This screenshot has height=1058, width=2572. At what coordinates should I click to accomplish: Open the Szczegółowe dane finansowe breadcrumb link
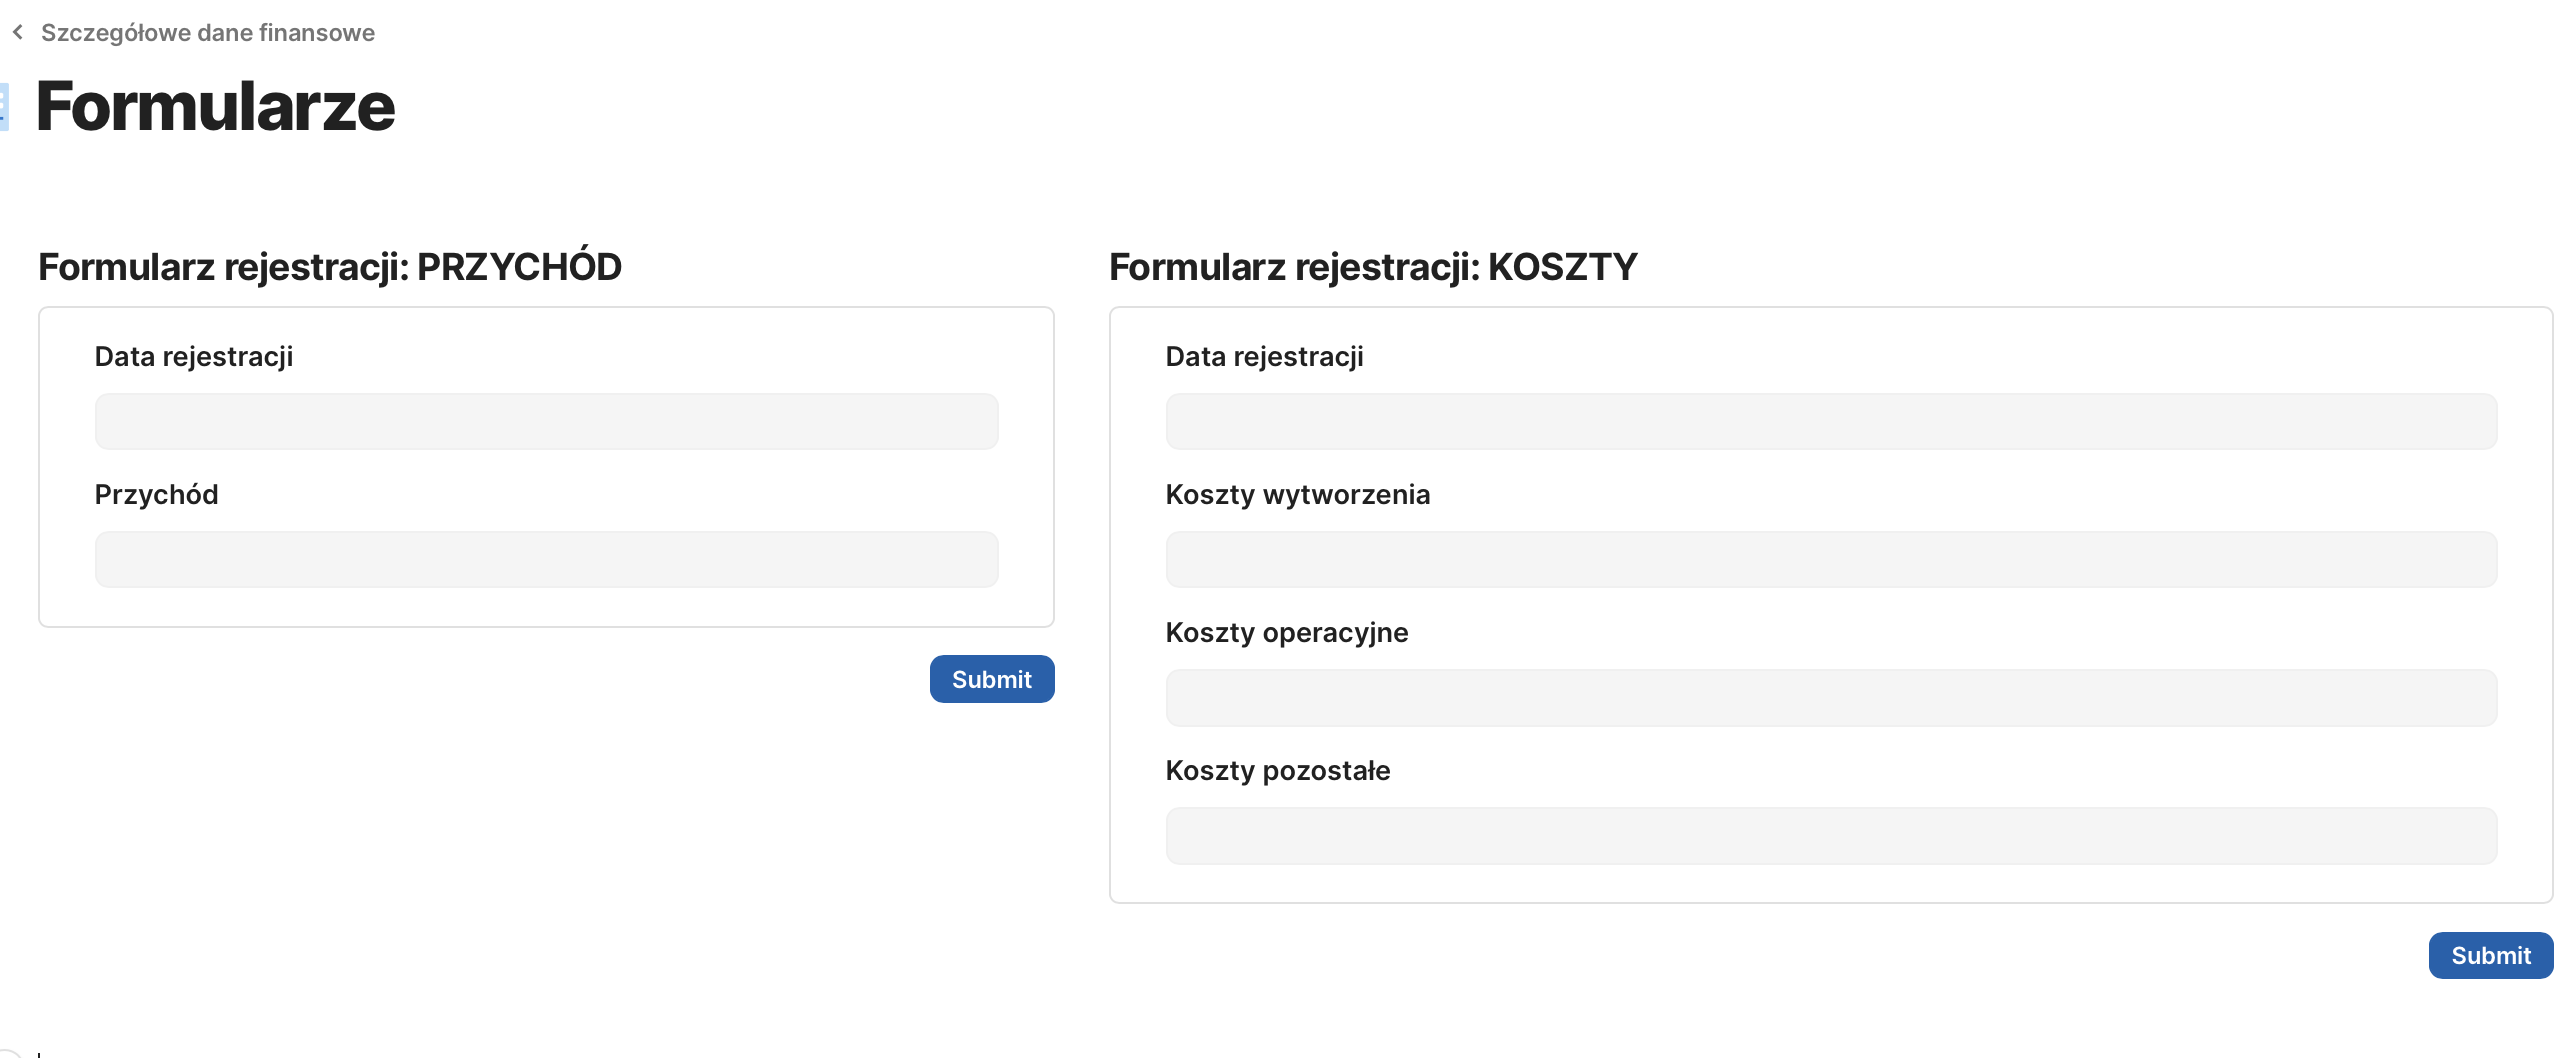click(207, 33)
